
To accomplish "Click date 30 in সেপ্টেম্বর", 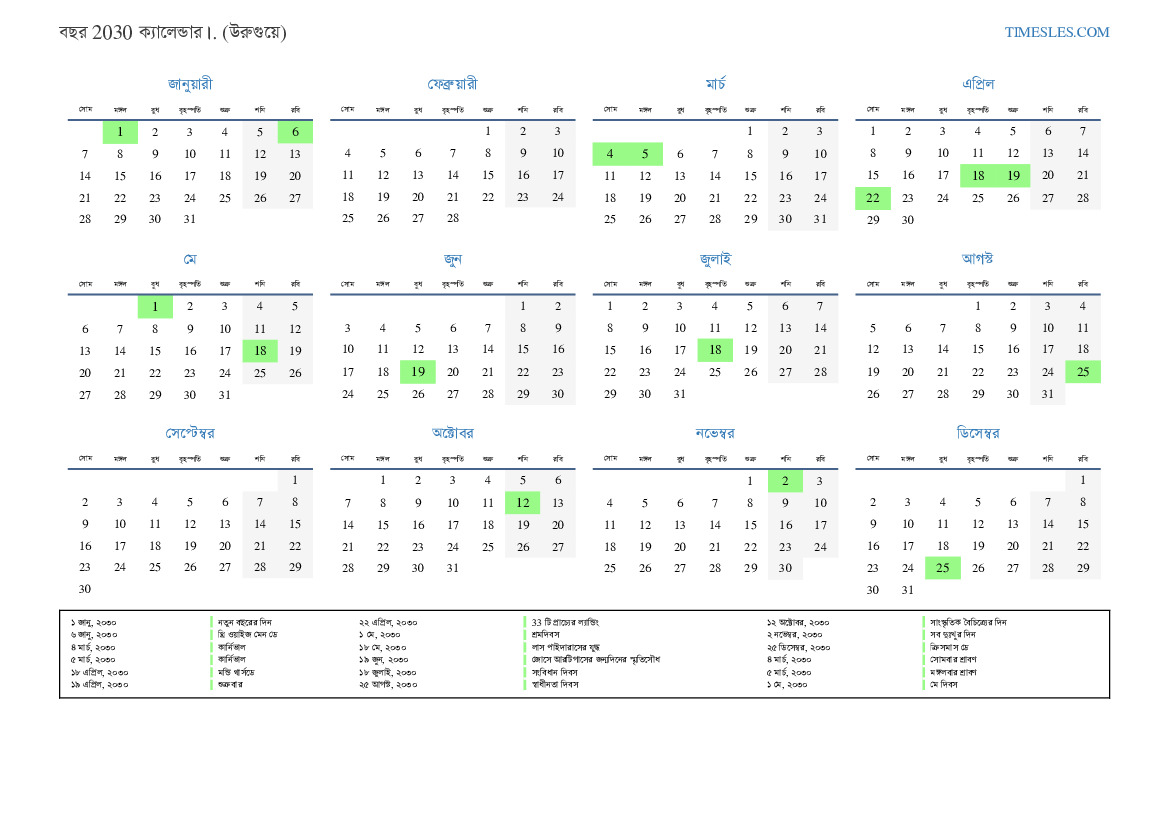I will coord(85,589).
